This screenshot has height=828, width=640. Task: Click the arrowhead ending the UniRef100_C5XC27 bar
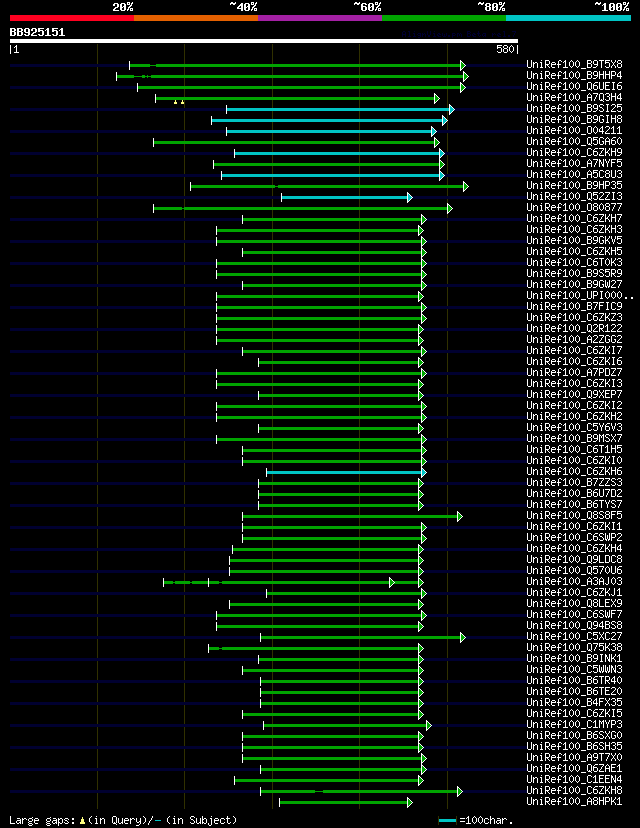[x=463, y=637]
